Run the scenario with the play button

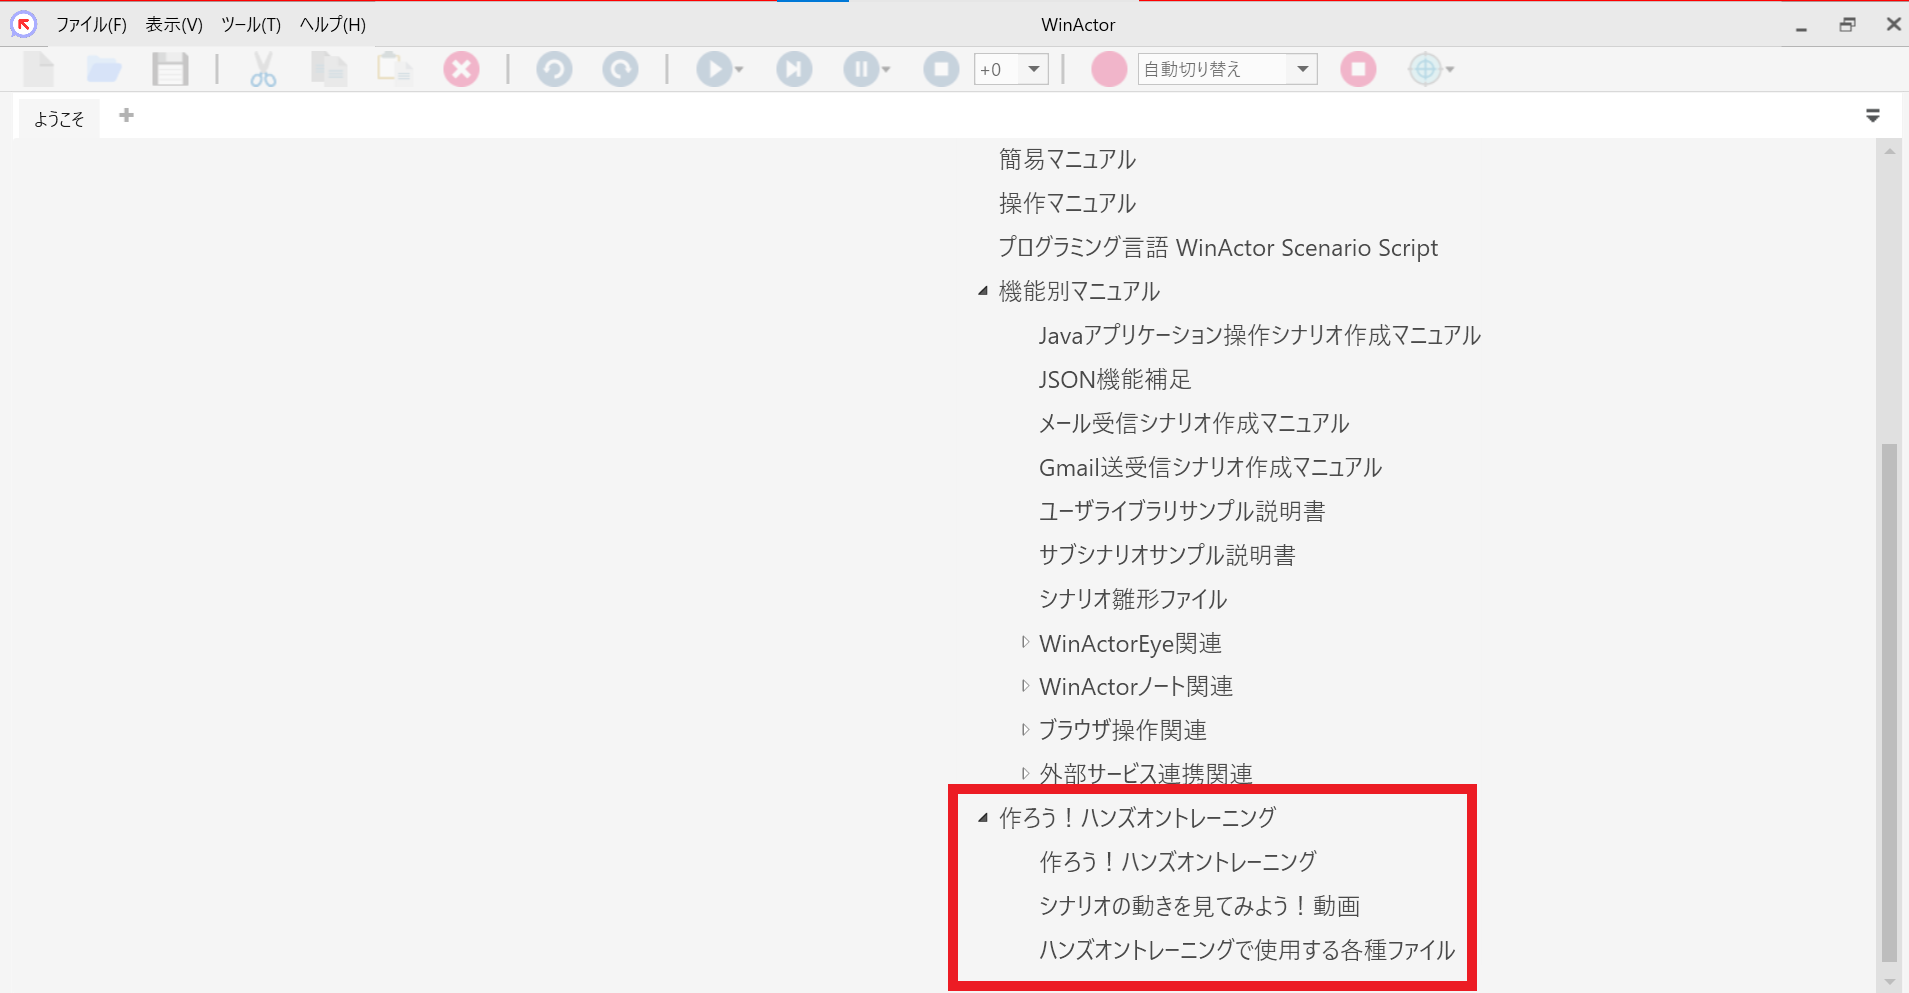point(713,69)
